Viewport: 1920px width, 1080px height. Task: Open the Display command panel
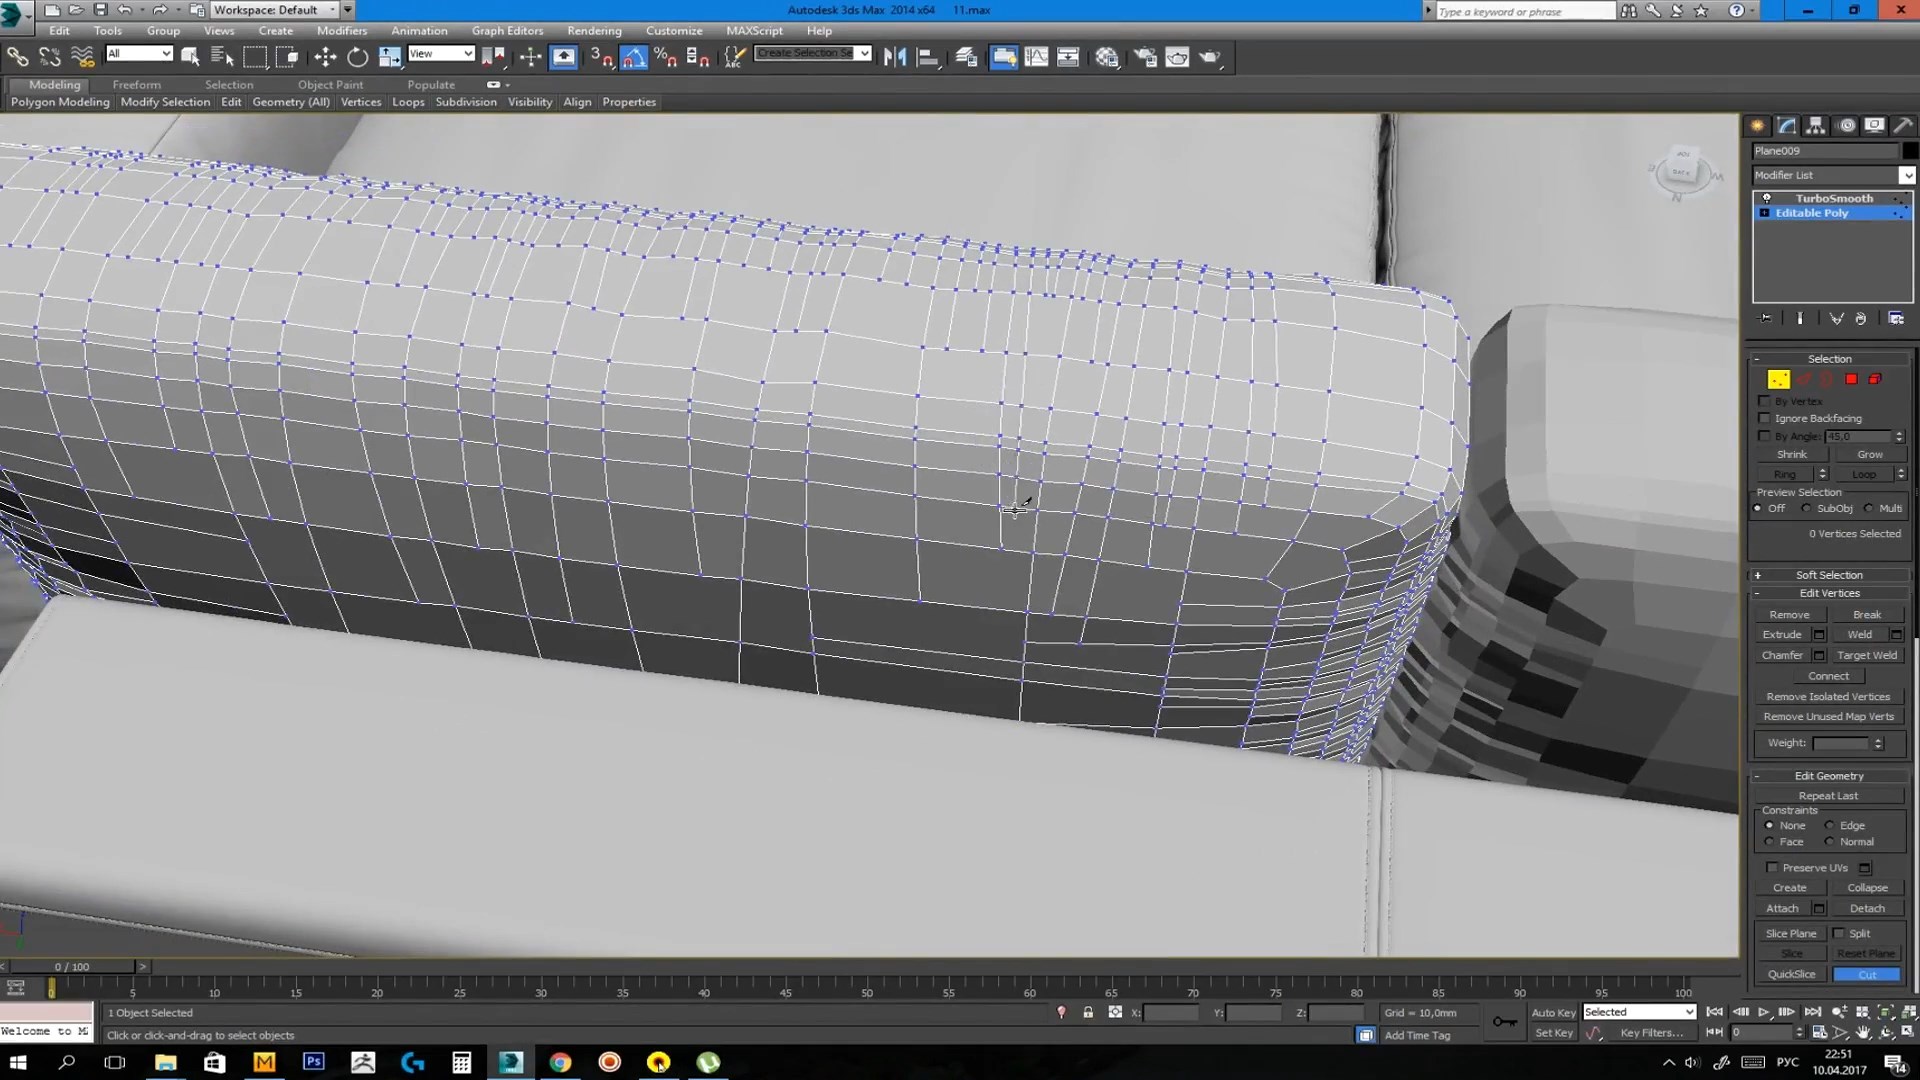point(1874,125)
